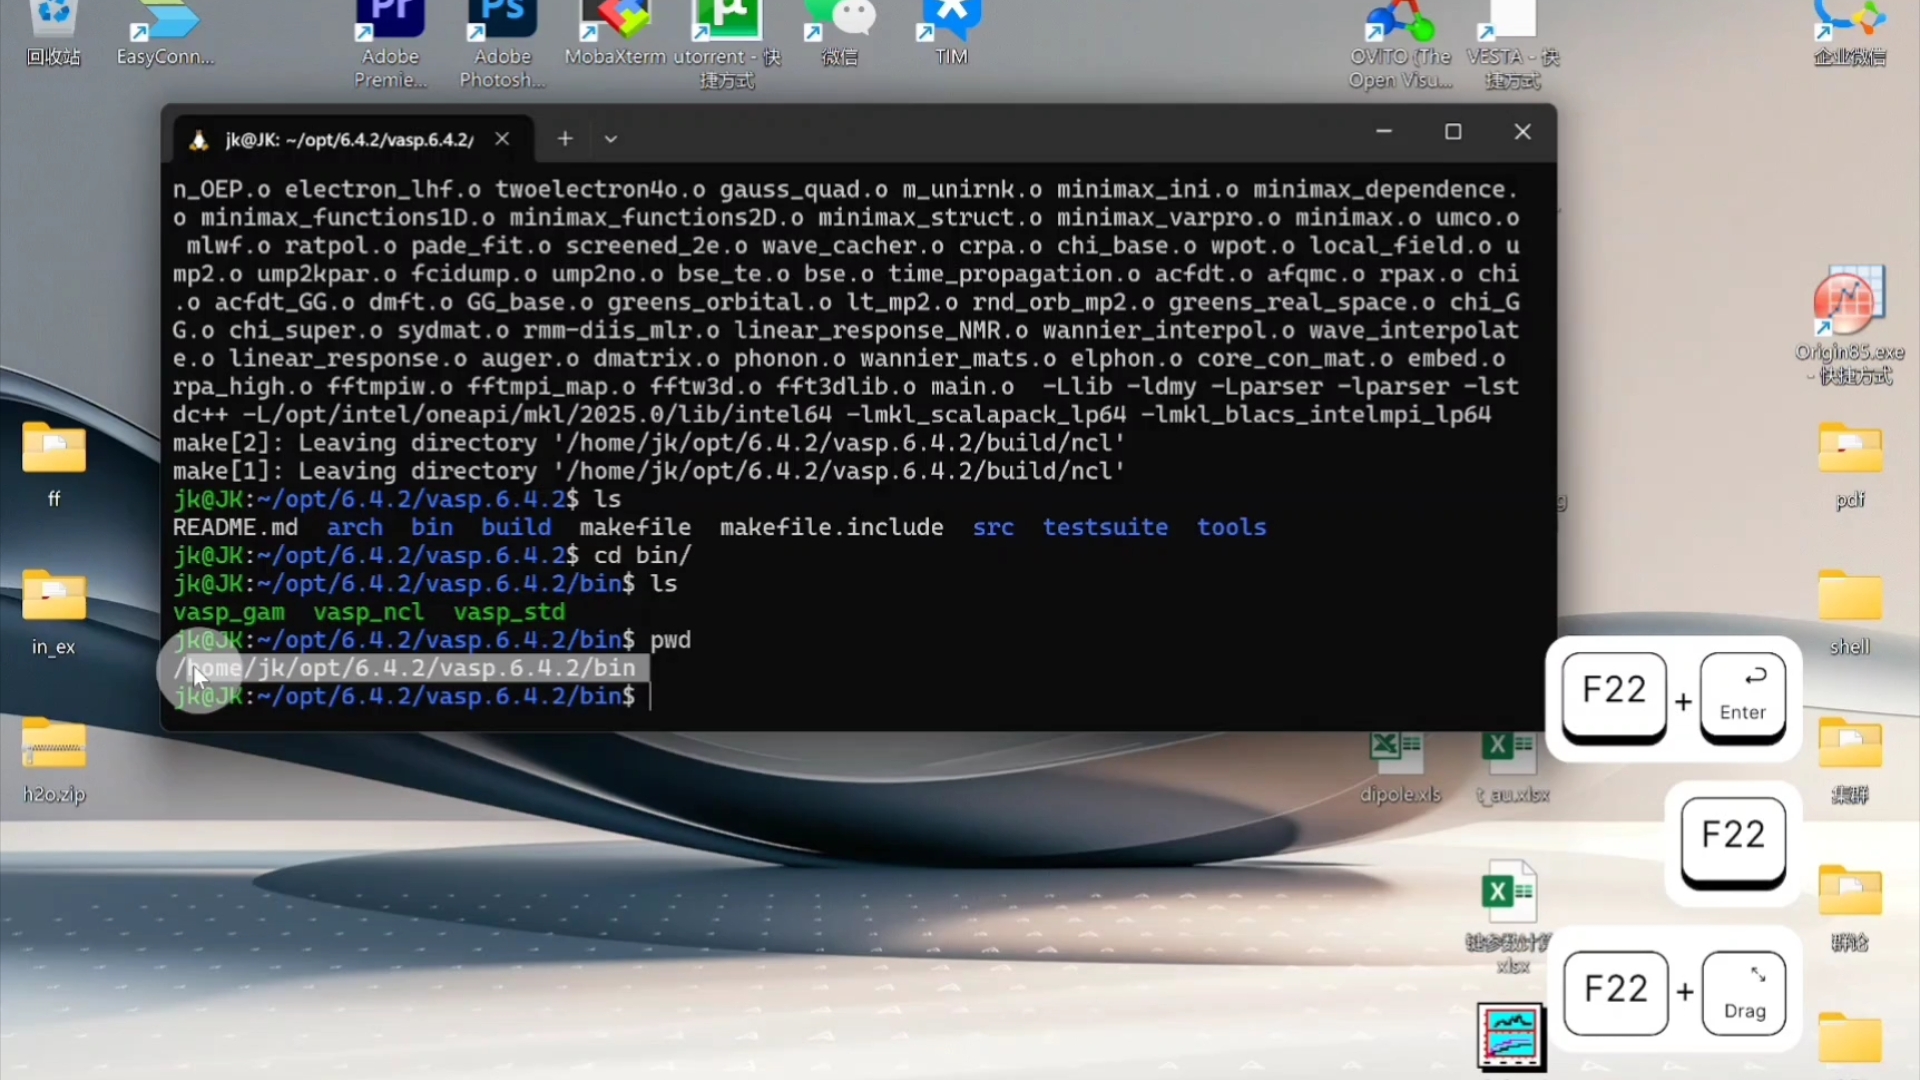Open the shell folder on desktop
The height and width of the screenshot is (1080, 1920).
click(1849, 600)
